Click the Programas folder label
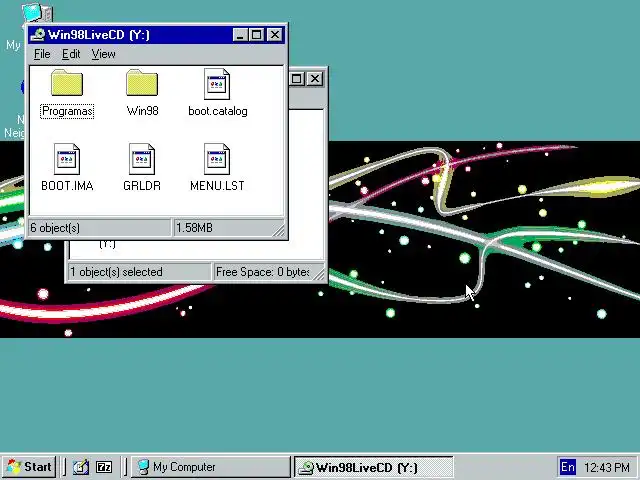640x480 pixels. pos(67,111)
